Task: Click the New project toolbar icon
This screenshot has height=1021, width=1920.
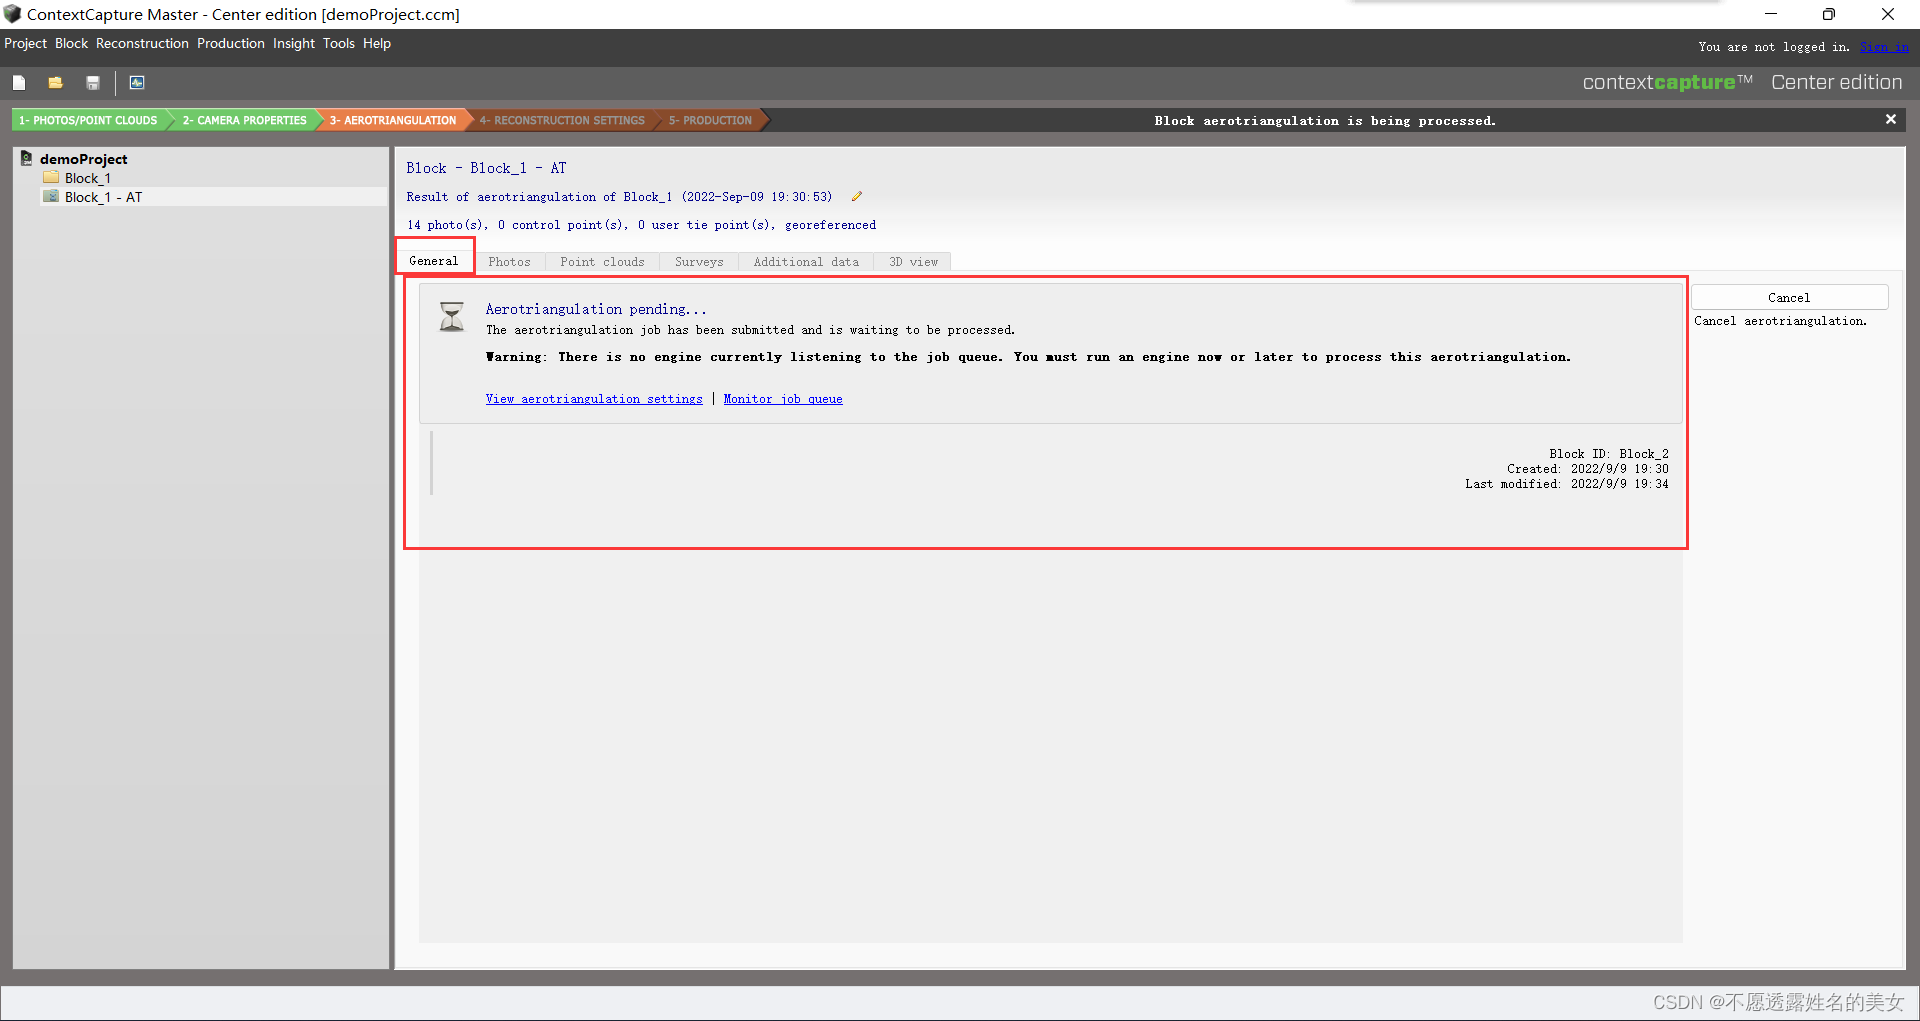Action: (19, 83)
